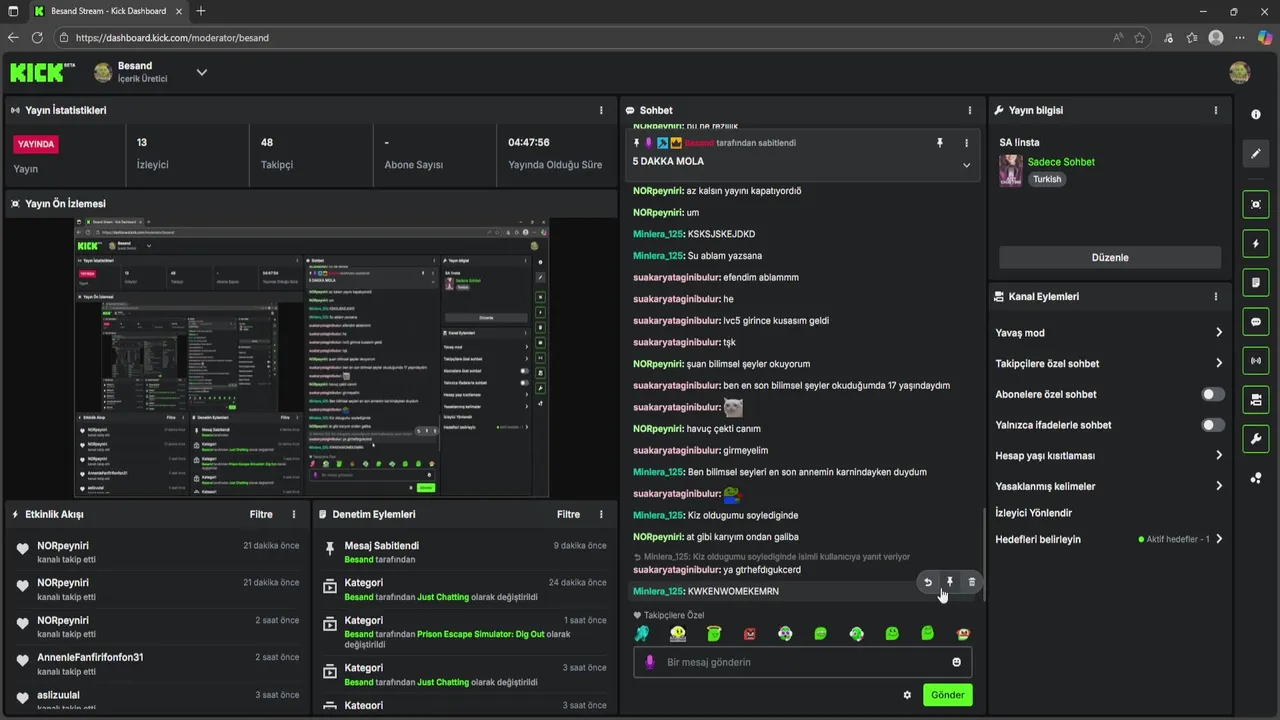Image resolution: width=1280 pixels, height=720 pixels.
Task: Delete the hovered Miniera_125 chat message
Action: click(972, 582)
